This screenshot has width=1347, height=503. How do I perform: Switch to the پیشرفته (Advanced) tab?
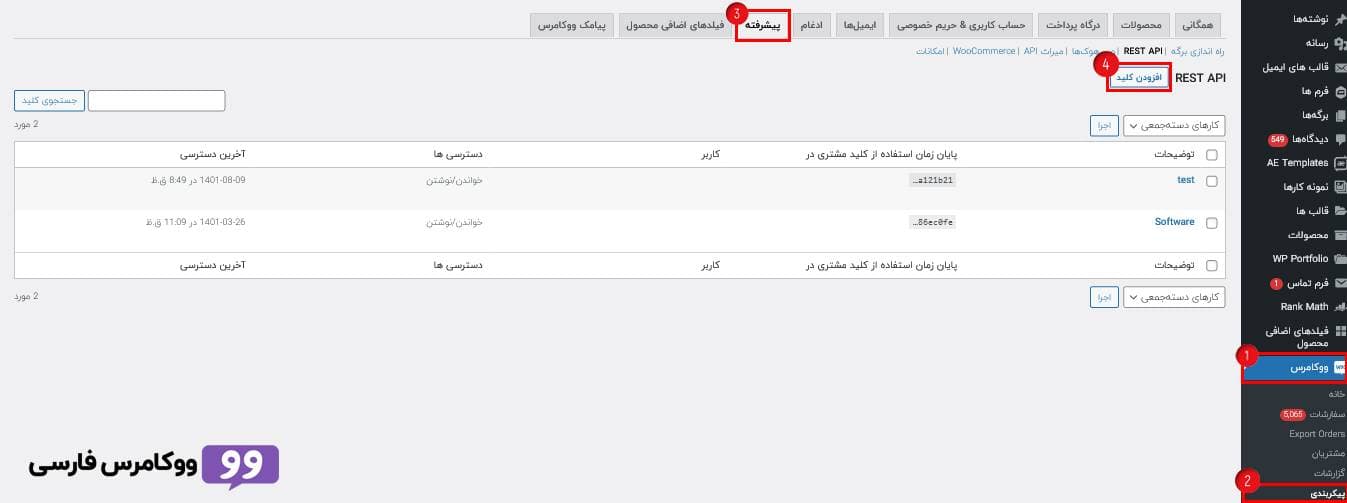click(x=763, y=25)
